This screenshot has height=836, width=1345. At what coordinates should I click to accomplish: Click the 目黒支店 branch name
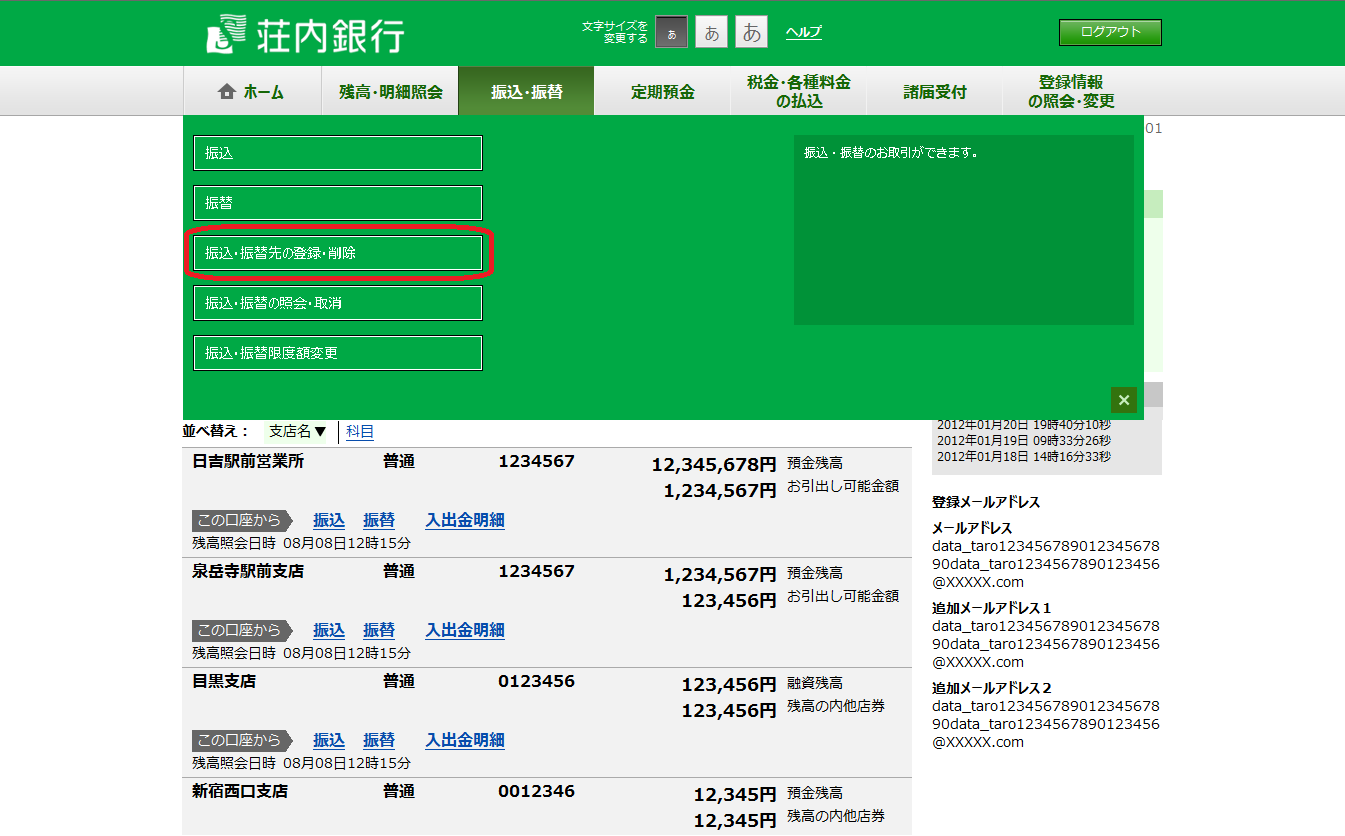pos(224,681)
